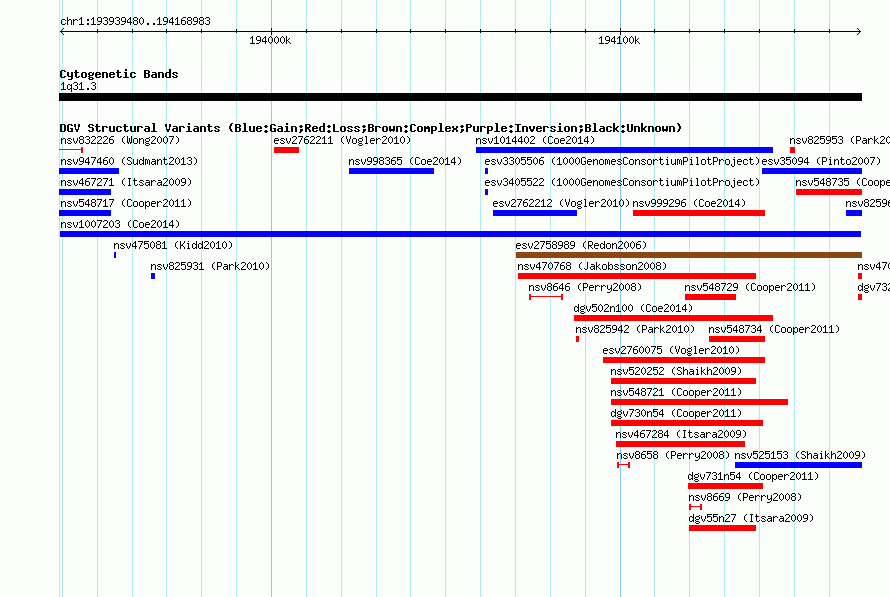Click the nsv825942 (Park2010) label
This screenshot has height=597, width=890.
pos(635,329)
